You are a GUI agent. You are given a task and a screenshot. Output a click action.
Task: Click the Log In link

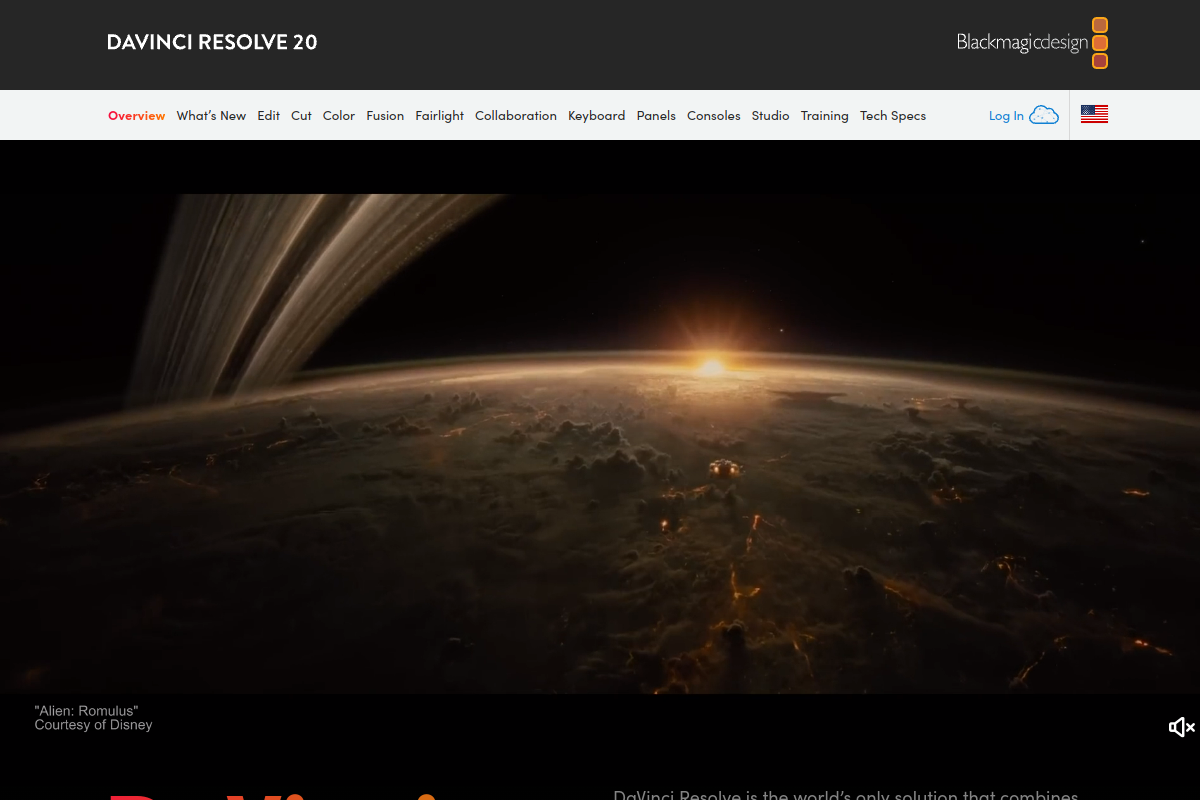click(1006, 115)
